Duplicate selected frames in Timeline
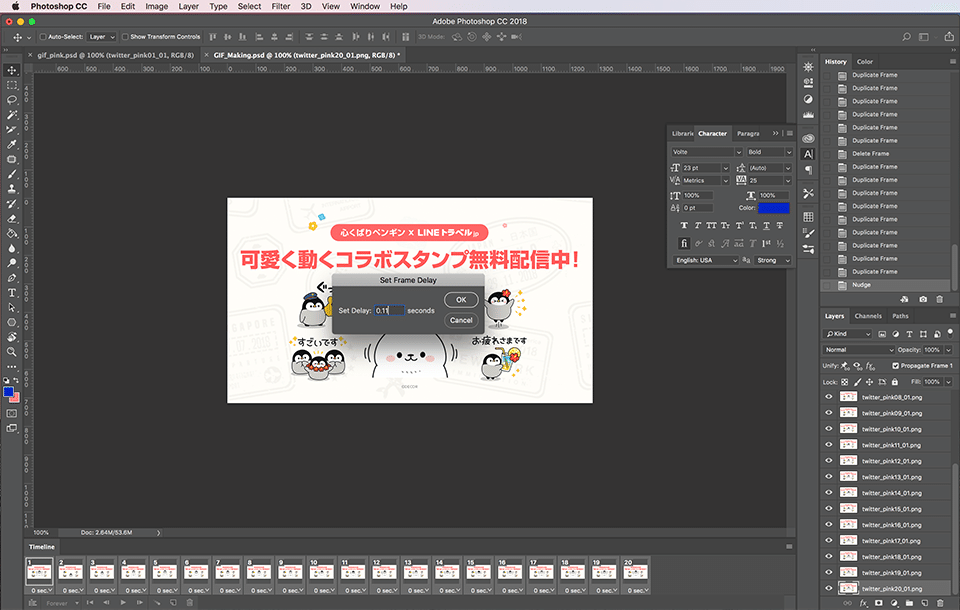Image resolution: width=960 pixels, height=610 pixels. (173, 603)
